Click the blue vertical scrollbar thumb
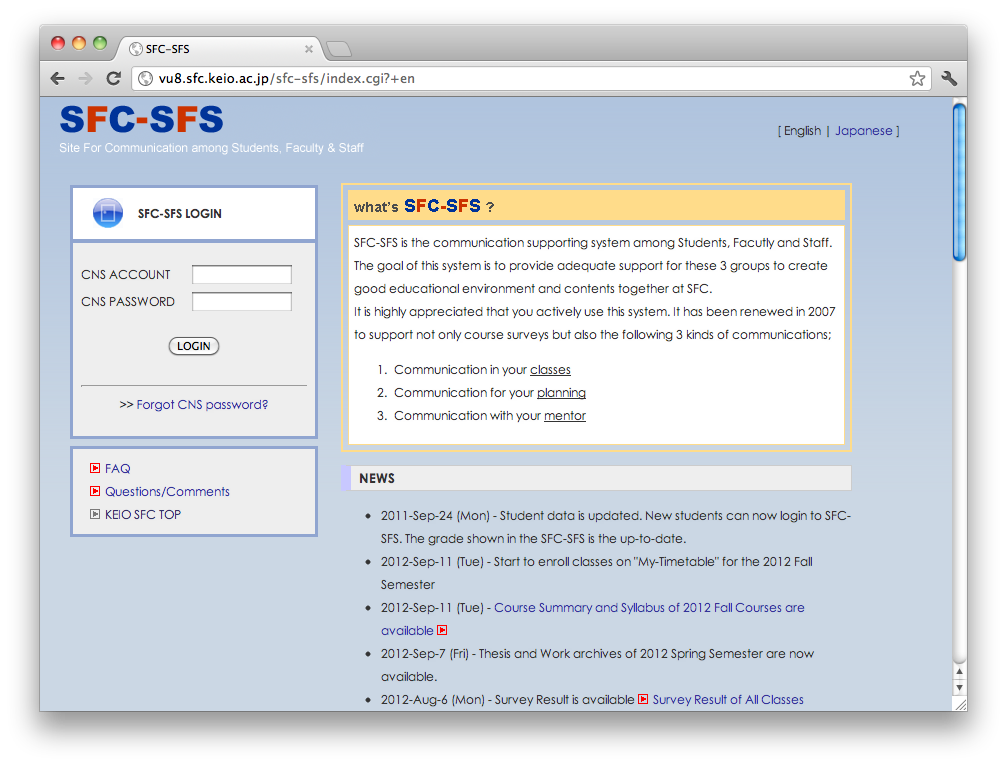The height and width of the screenshot is (766, 1007). (x=959, y=180)
